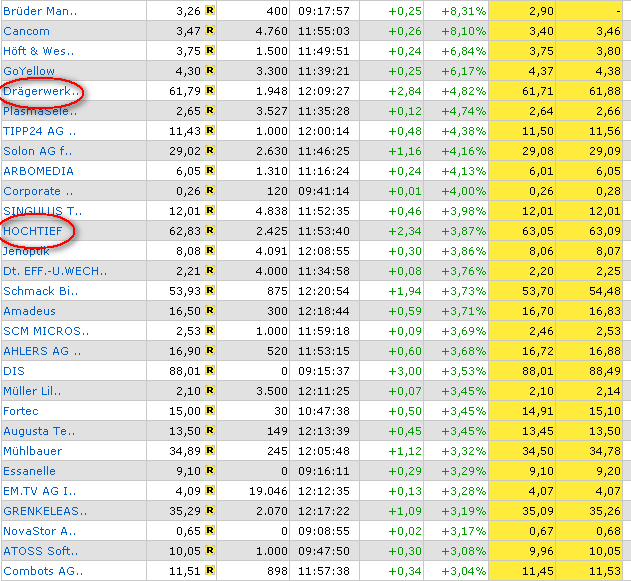The width and height of the screenshot is (631, 581).
Task: Click the R realtime icon in Solon AG row
Action: pos(210,150)
